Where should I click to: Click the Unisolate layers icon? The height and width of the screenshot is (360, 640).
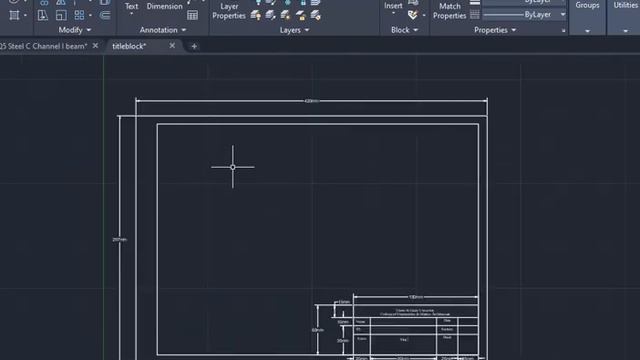tap(270, 16)
